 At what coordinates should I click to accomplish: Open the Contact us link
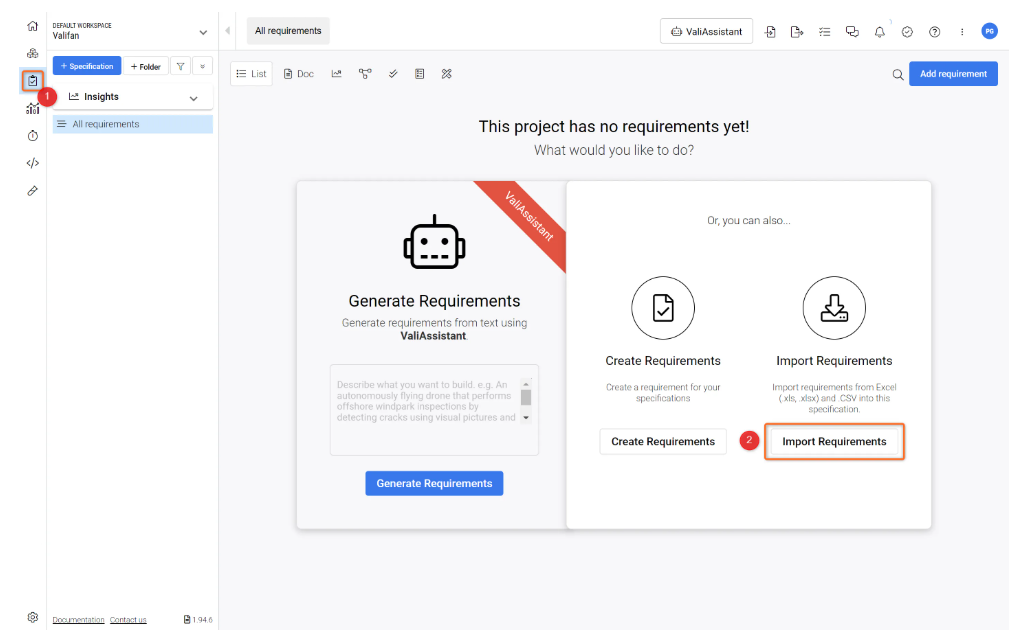128,619
